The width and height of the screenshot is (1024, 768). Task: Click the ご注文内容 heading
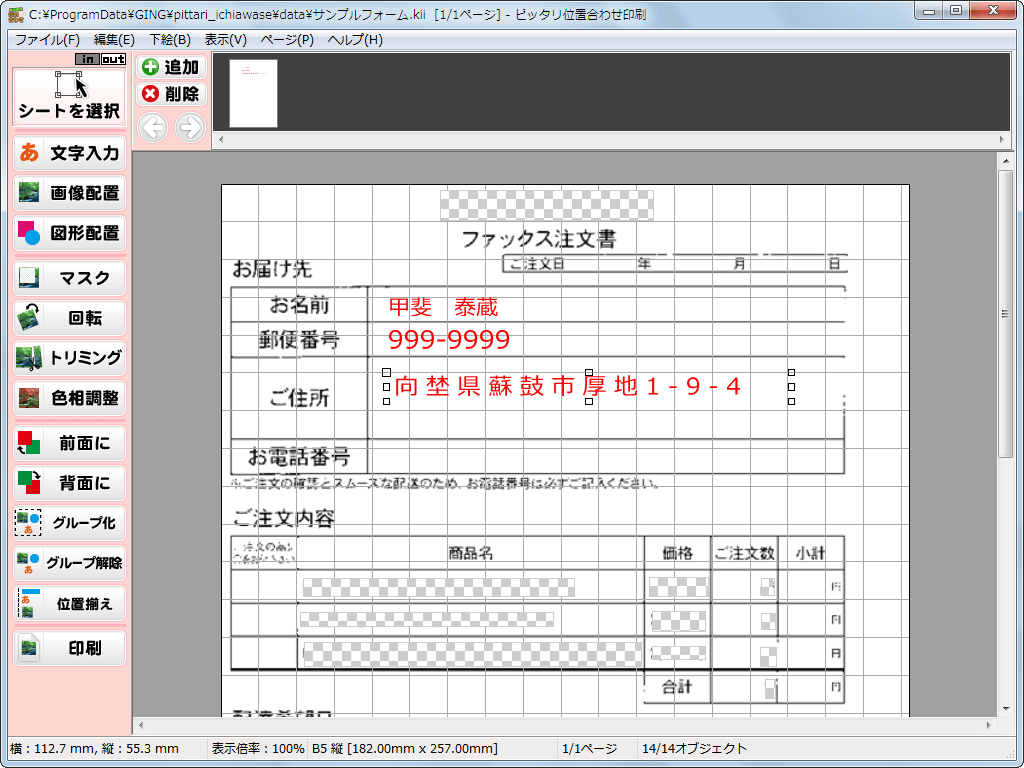click(284, 519)
